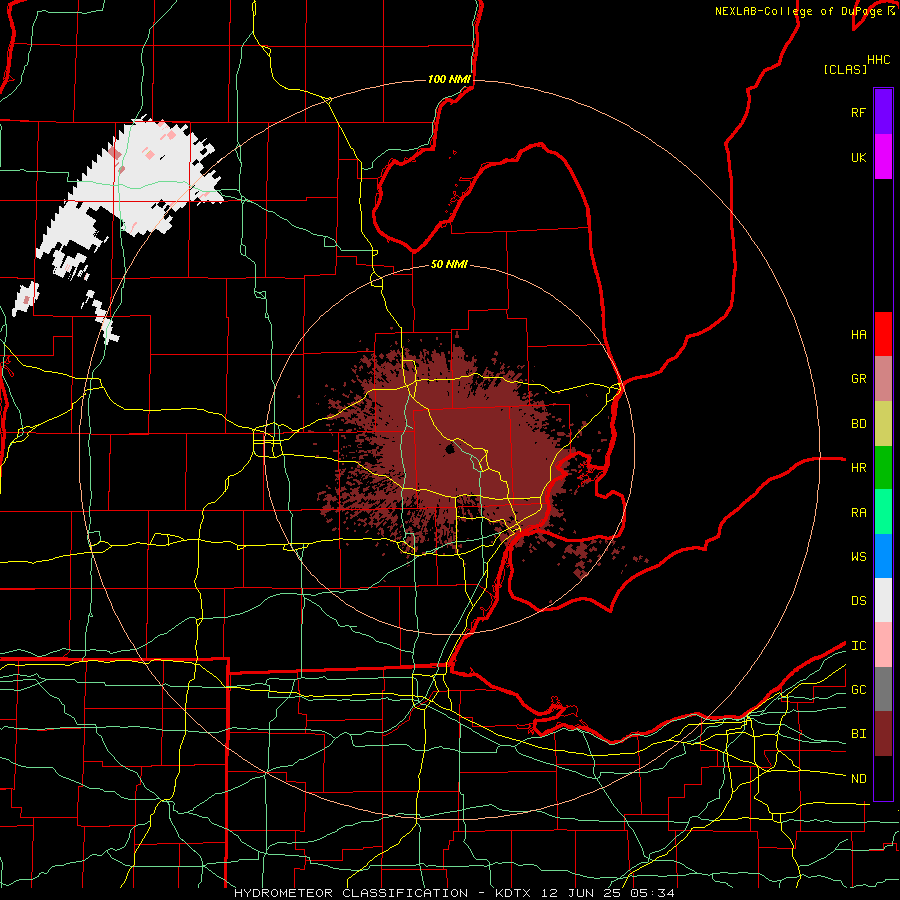Screen dimensions: 900x900
Task: Select the BD yellow legend swatch
Action: click(x=883, y=423)
